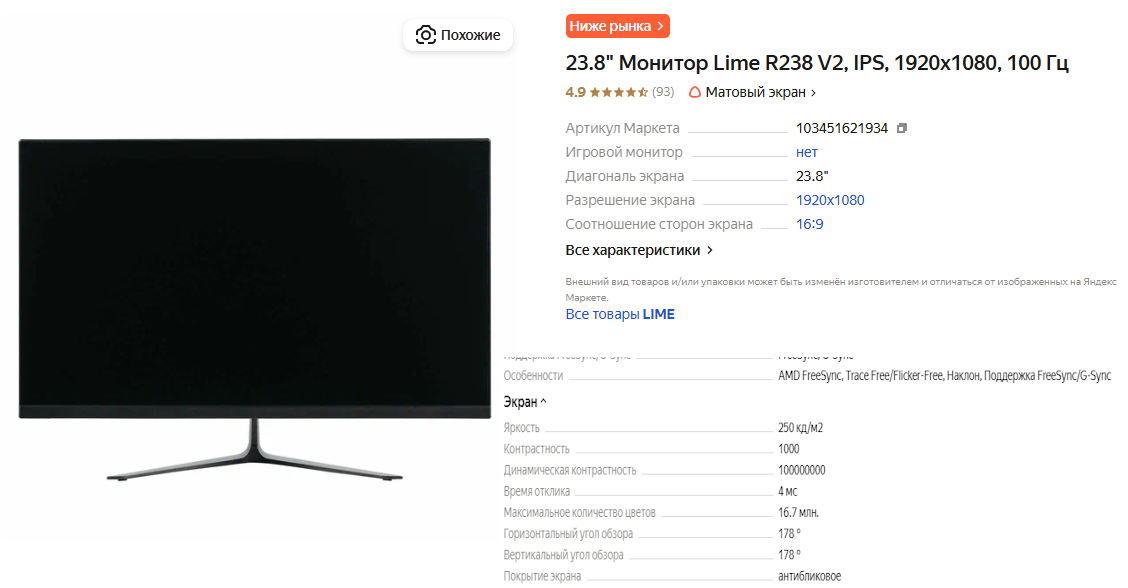Open Все товары LIME link
The image size is (1128, 588).
pyautogui.click(x=620, y=314)
